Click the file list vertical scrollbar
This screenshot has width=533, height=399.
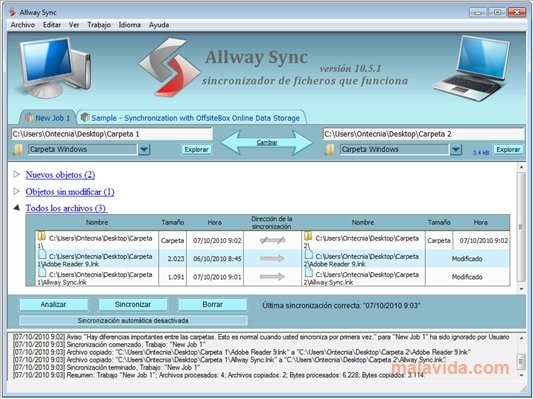coord(521,227)
